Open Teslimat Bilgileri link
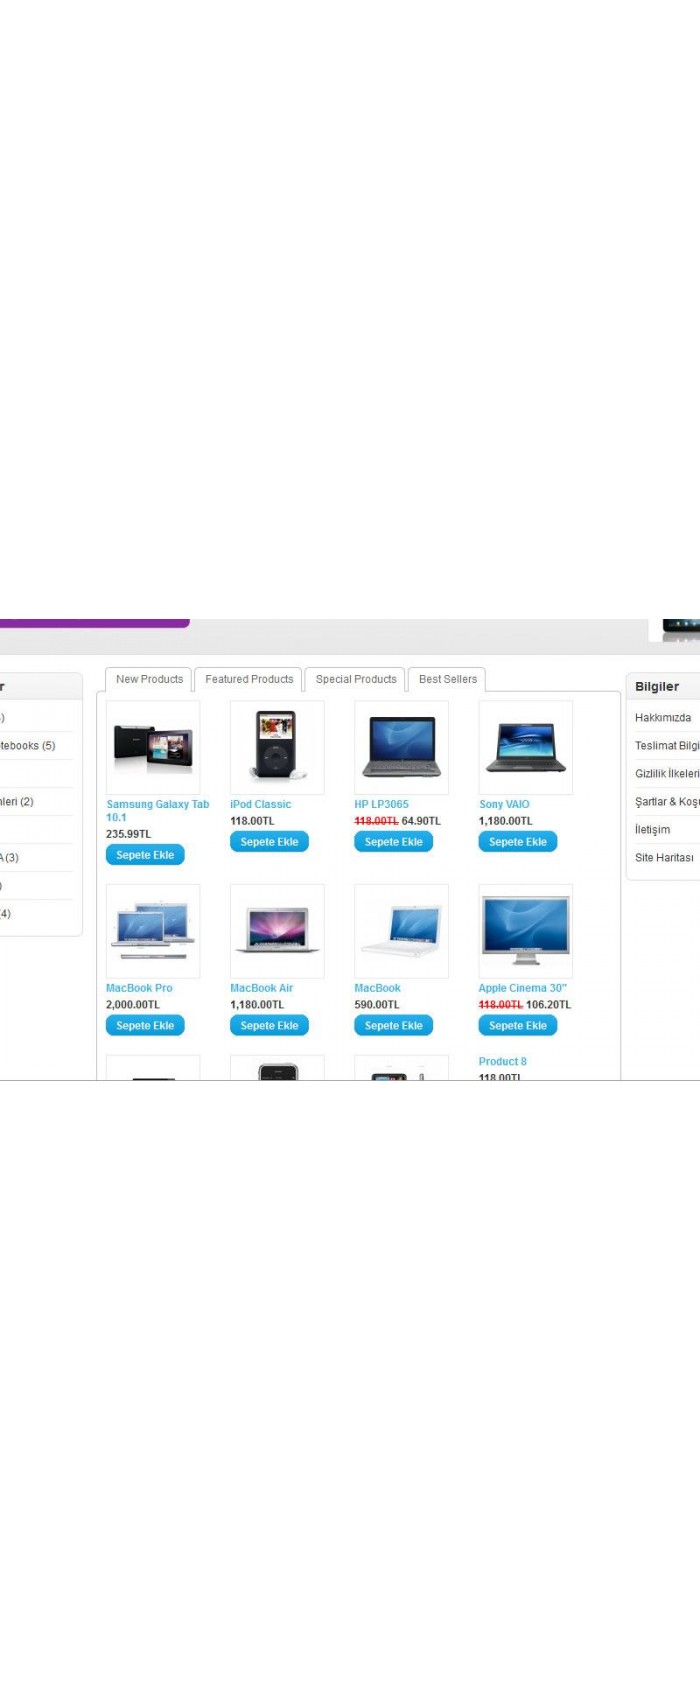Viewport: 700px width, 1700px height. (x=667, y=746)
